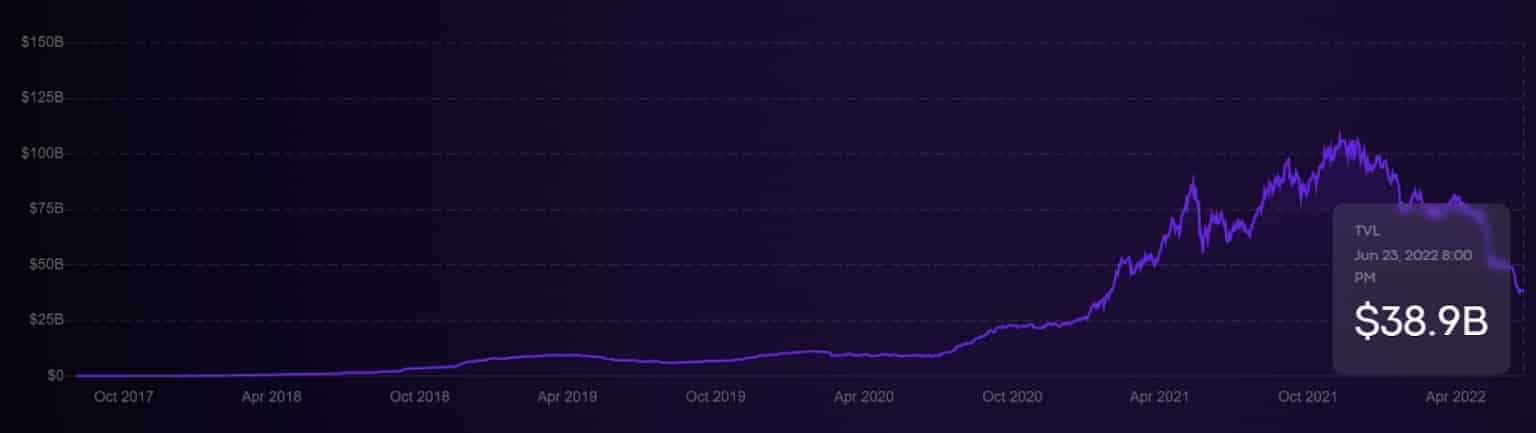The image size is (1536, 433).
Task: Click the Apr 2022 axis label
Action: pyautogui.click(x=1455, y=397)
